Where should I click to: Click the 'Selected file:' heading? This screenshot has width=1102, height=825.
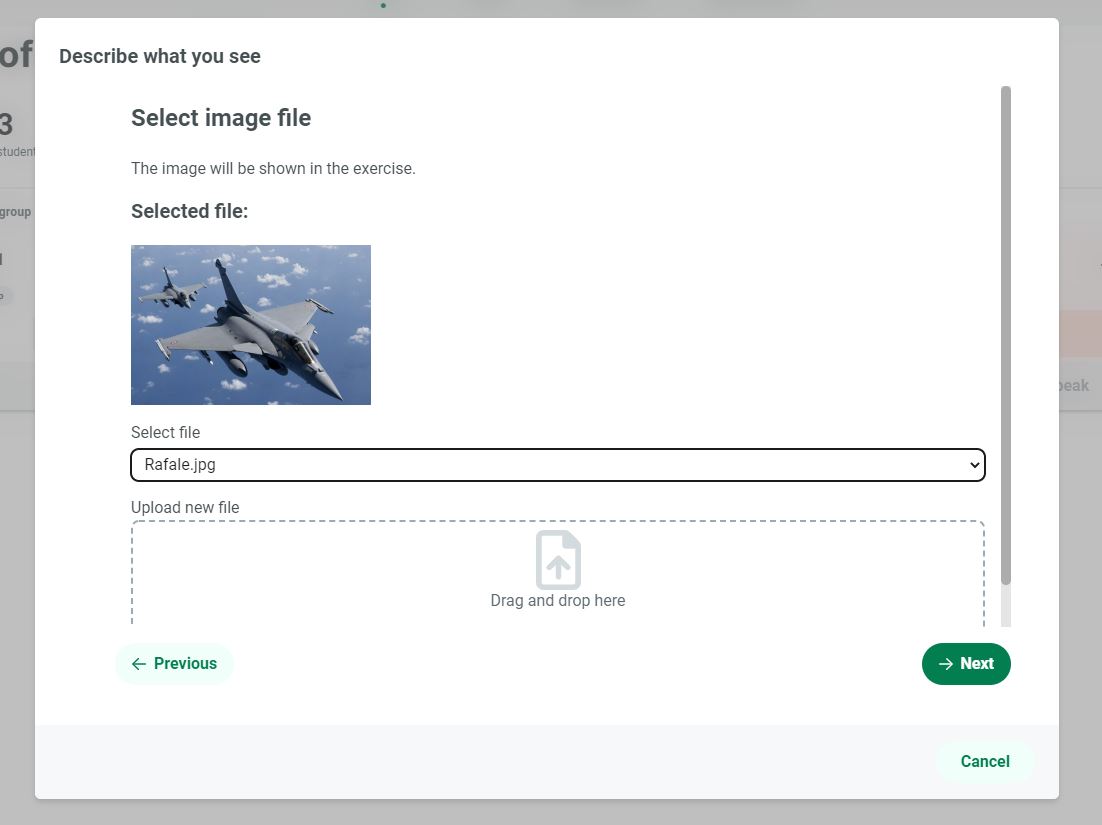click(189, 211)
